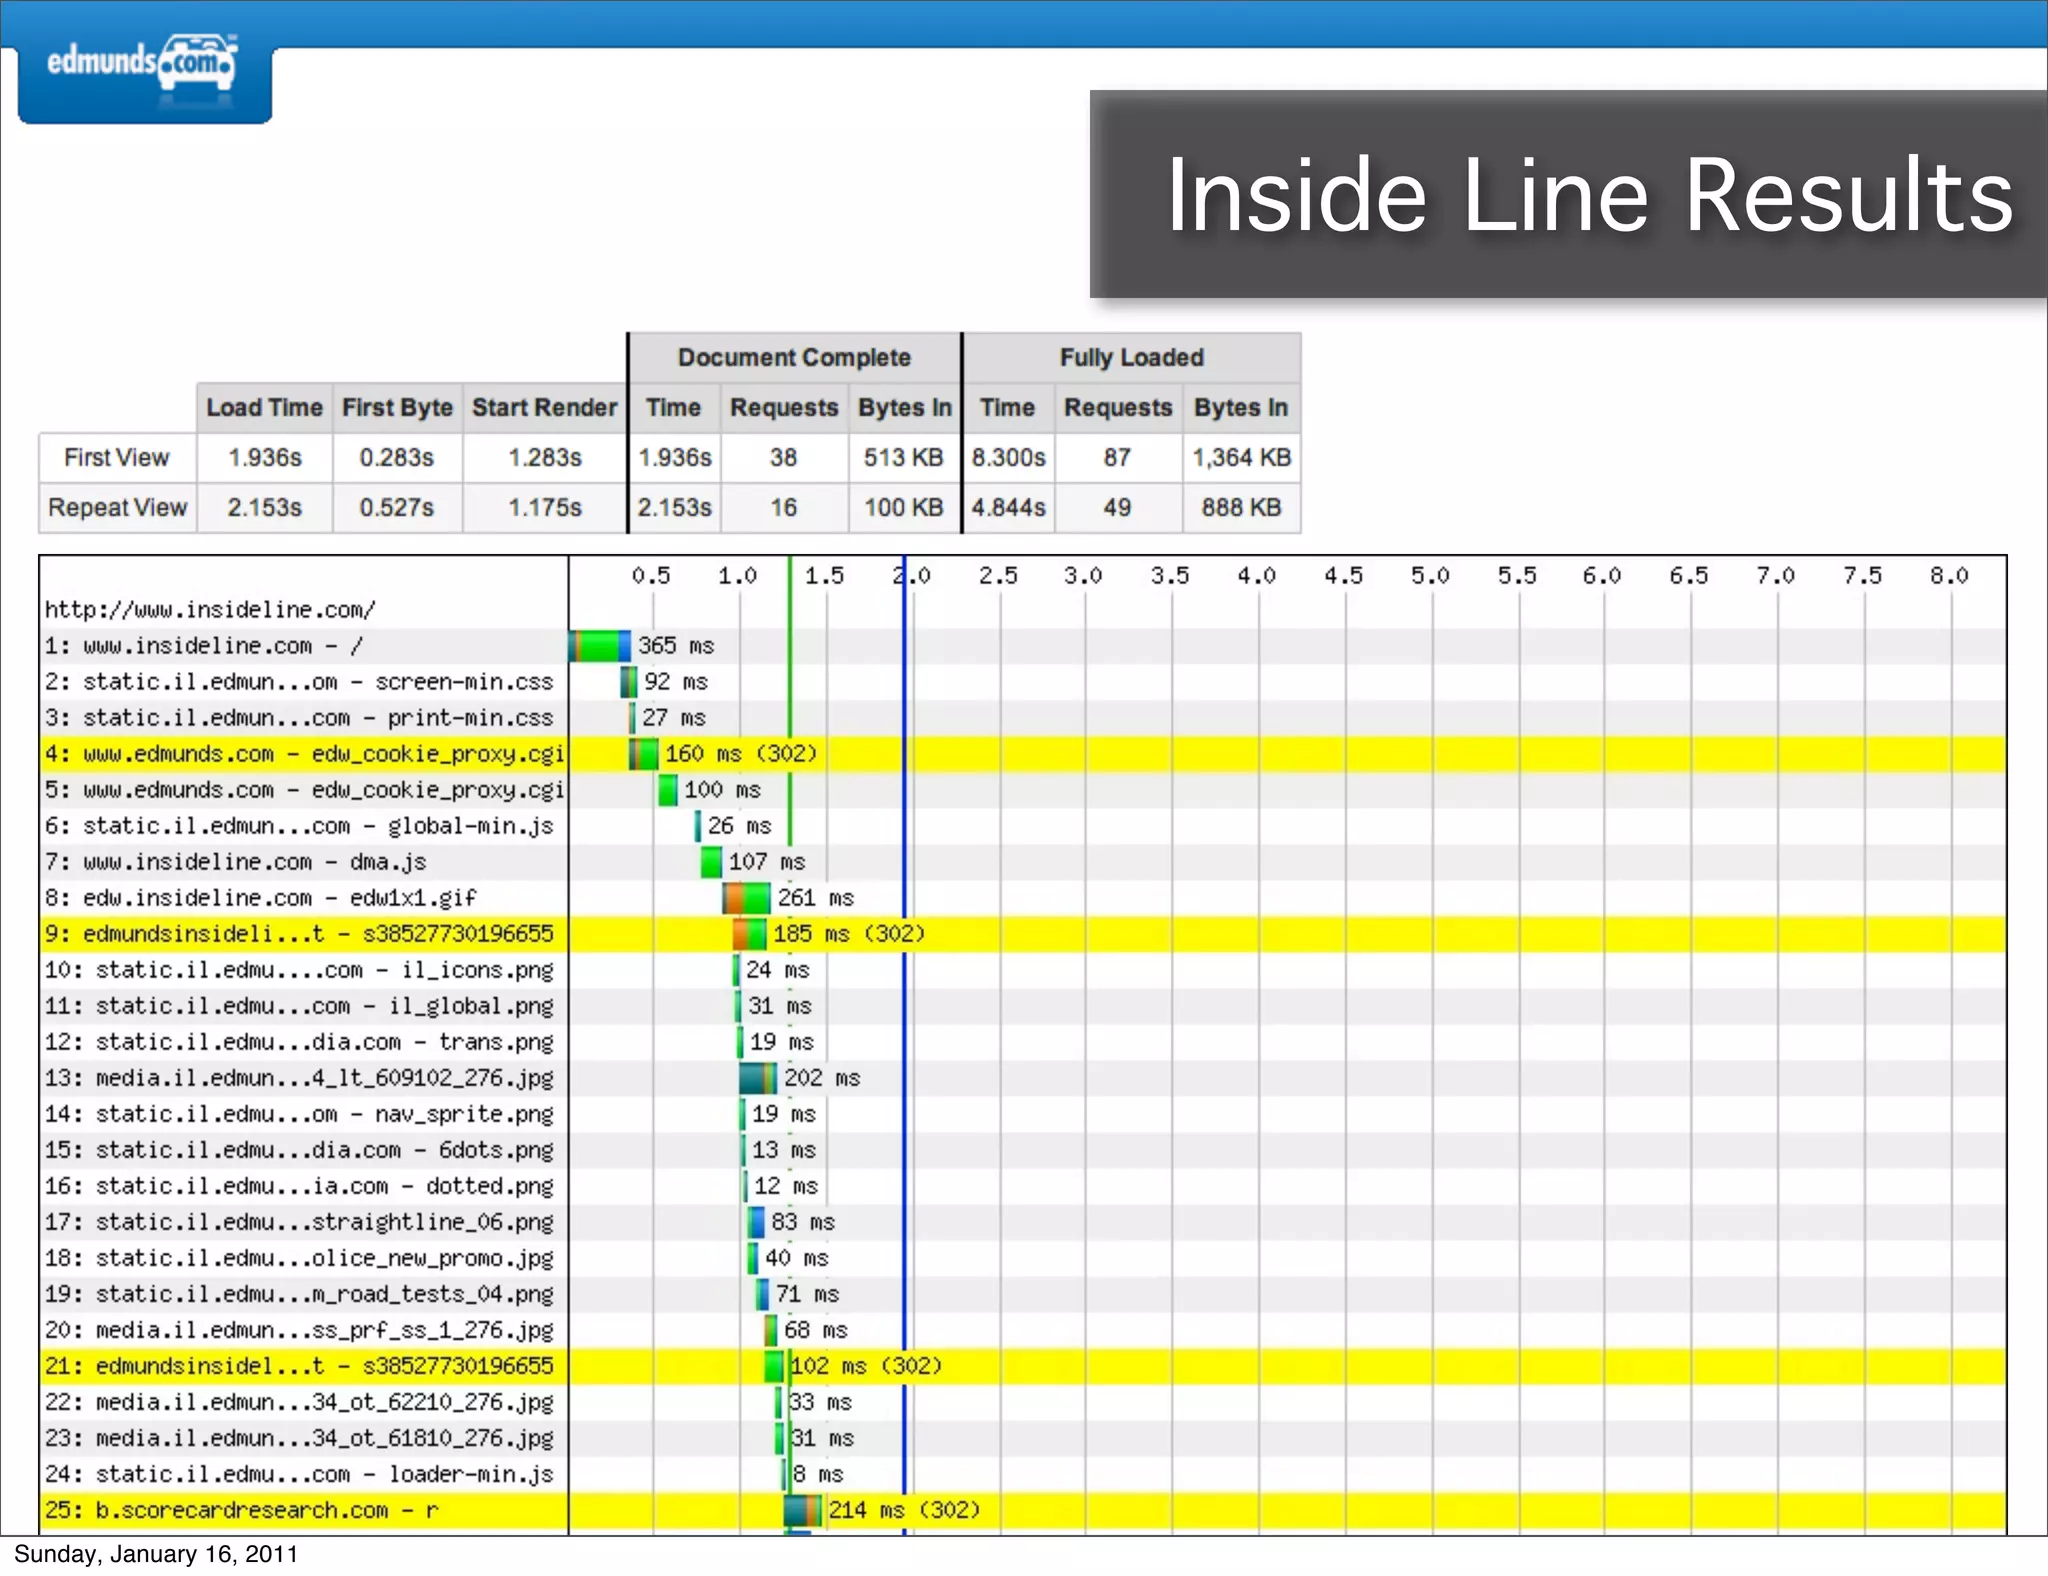Click the 0.5 second timeline tick

(651, 575)
